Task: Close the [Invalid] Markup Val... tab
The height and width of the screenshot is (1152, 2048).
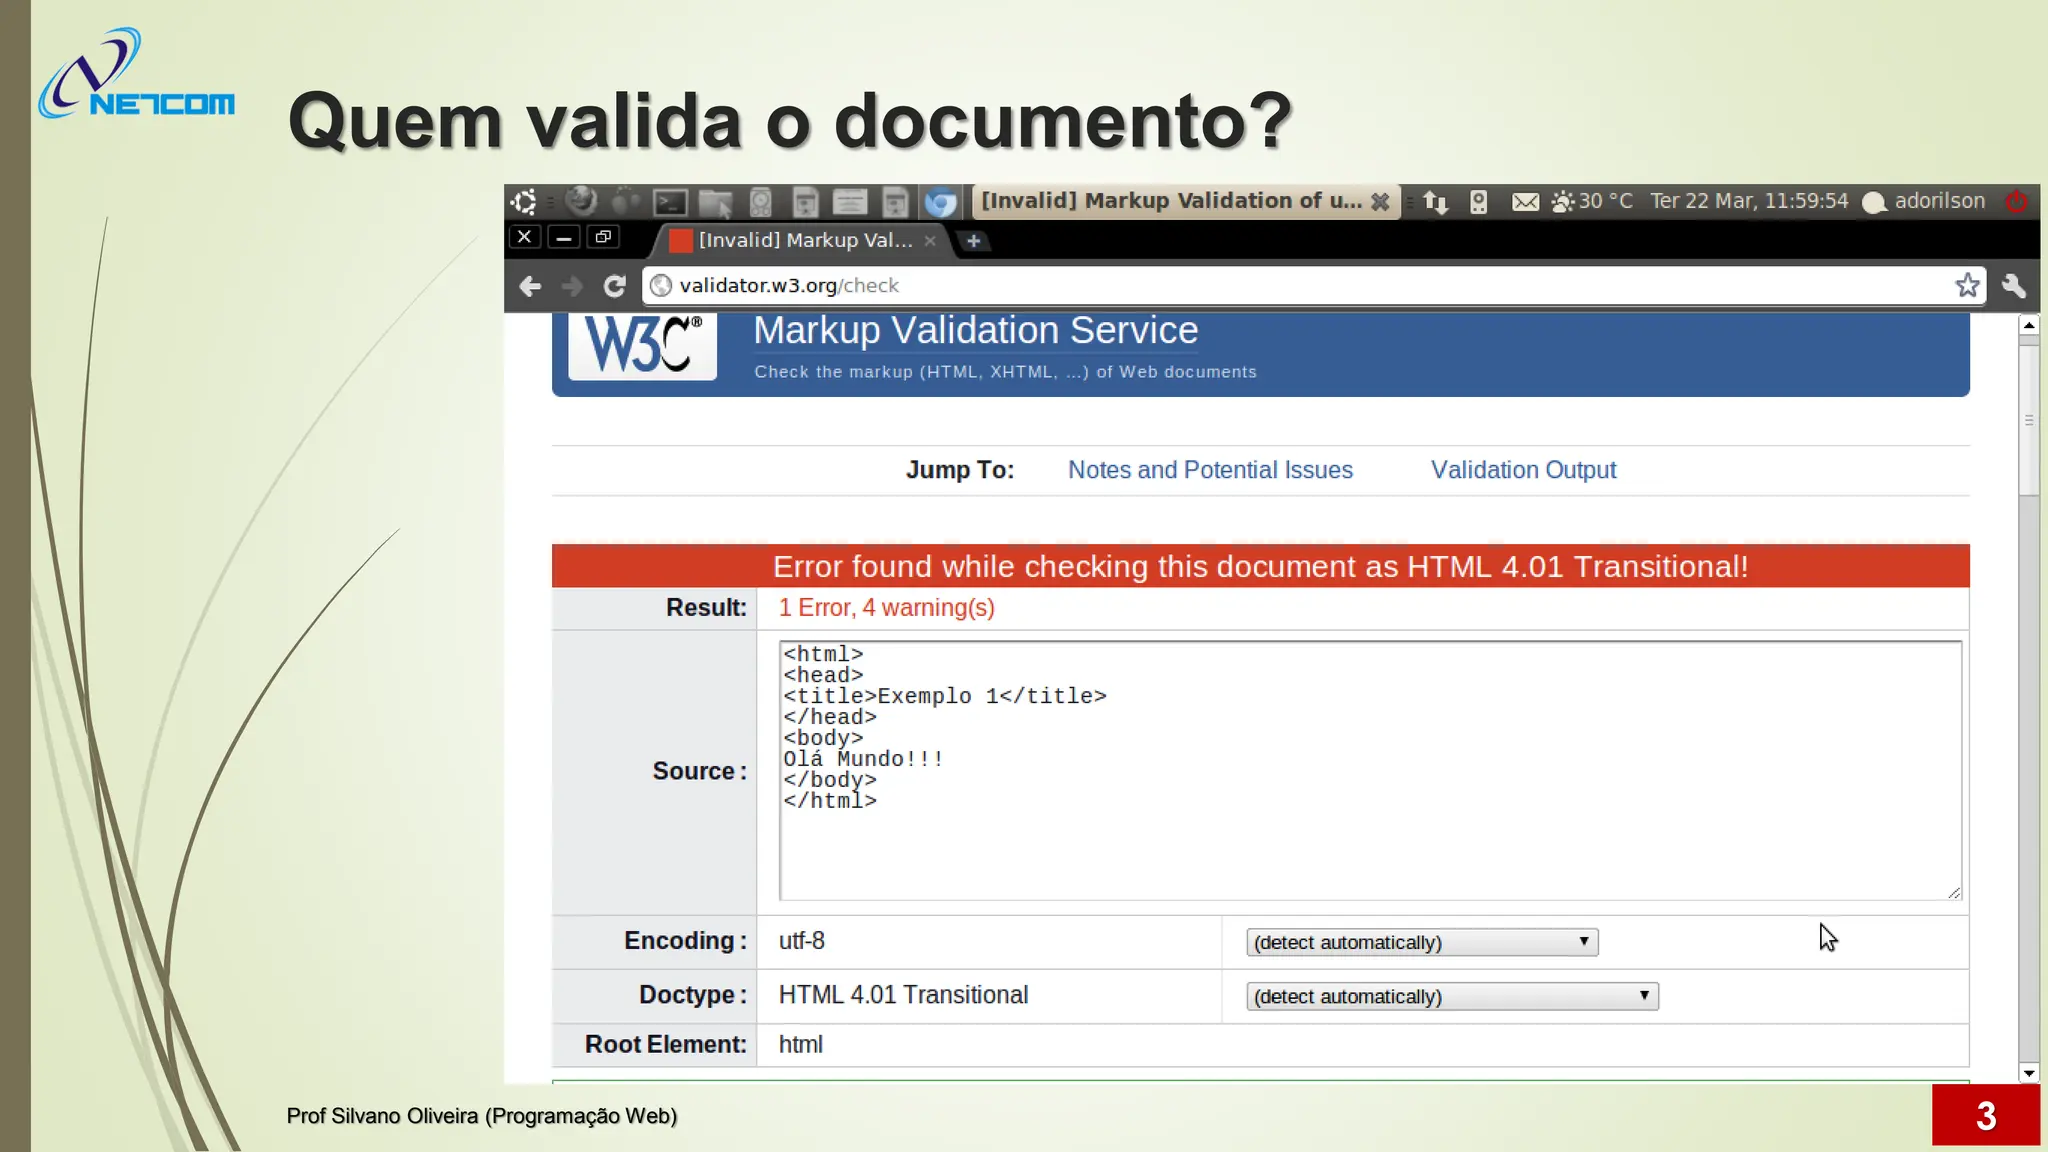Action: [x=930, y=241]
